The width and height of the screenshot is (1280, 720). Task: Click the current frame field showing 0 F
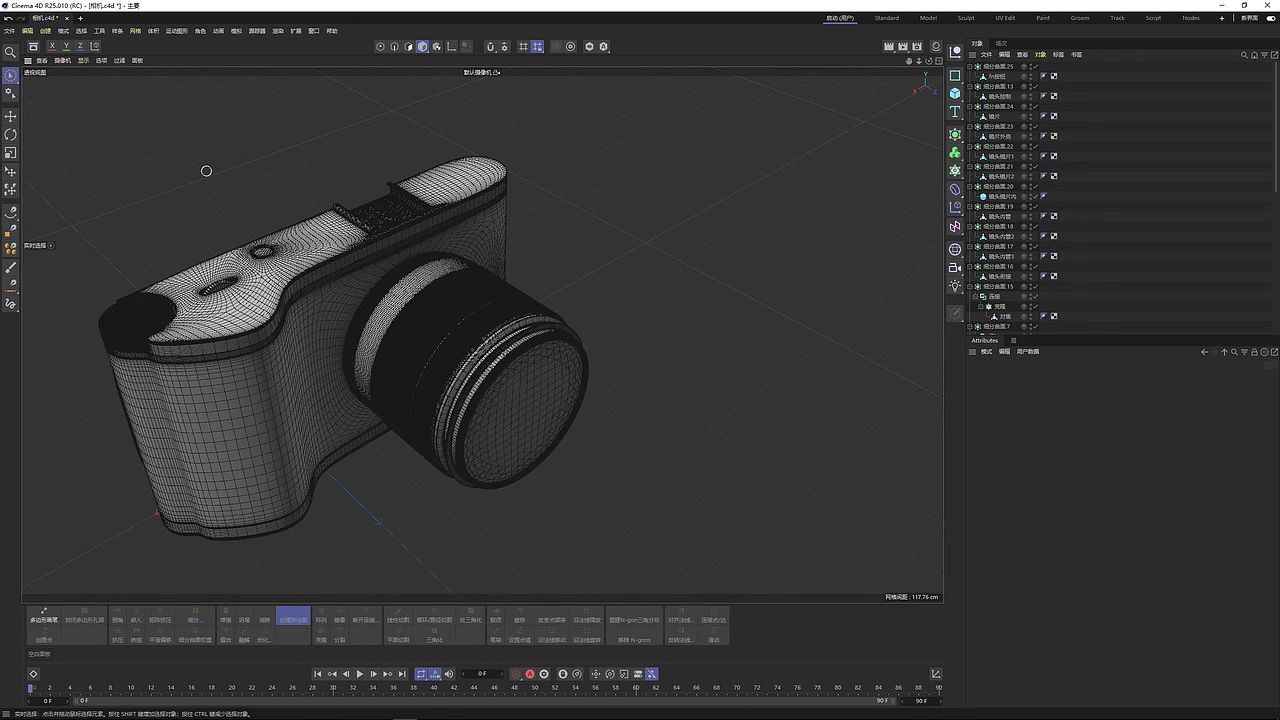point(483,674)
